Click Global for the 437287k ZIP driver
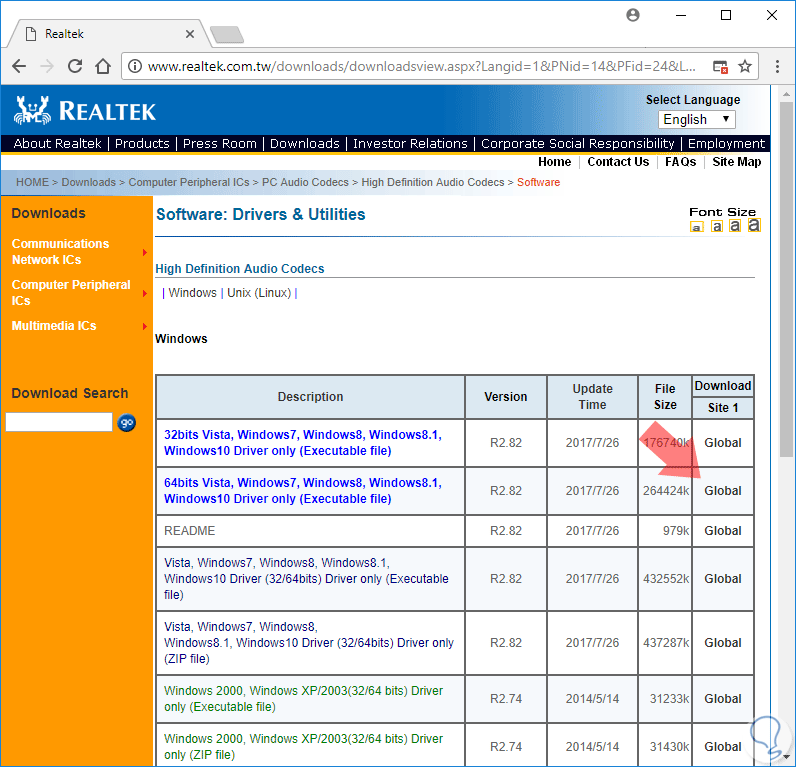796x767 pixels. 722,643
